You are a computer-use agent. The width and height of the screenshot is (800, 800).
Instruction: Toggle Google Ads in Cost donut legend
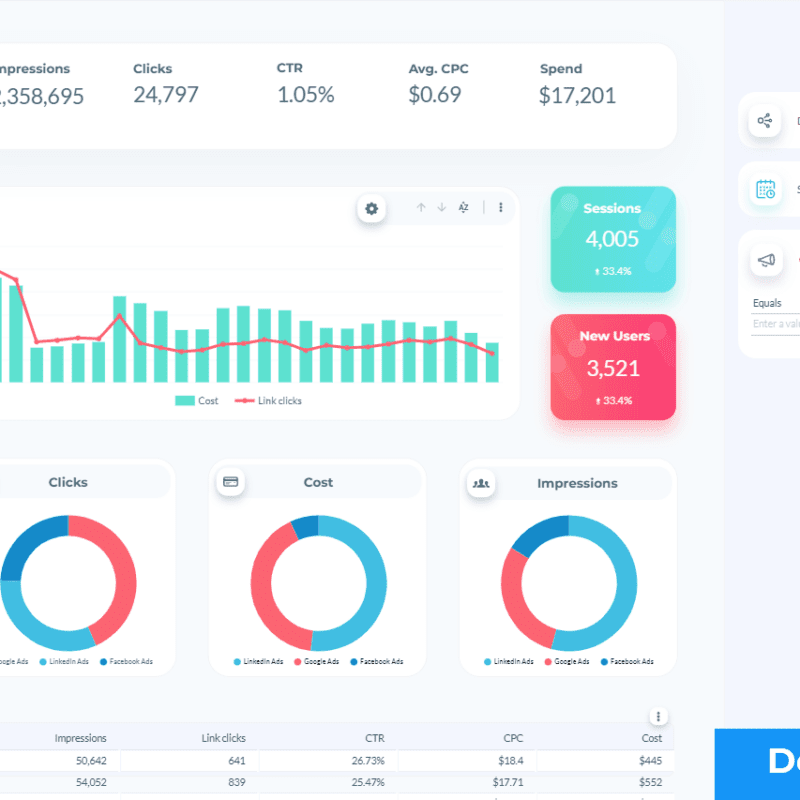coord(317,662)
